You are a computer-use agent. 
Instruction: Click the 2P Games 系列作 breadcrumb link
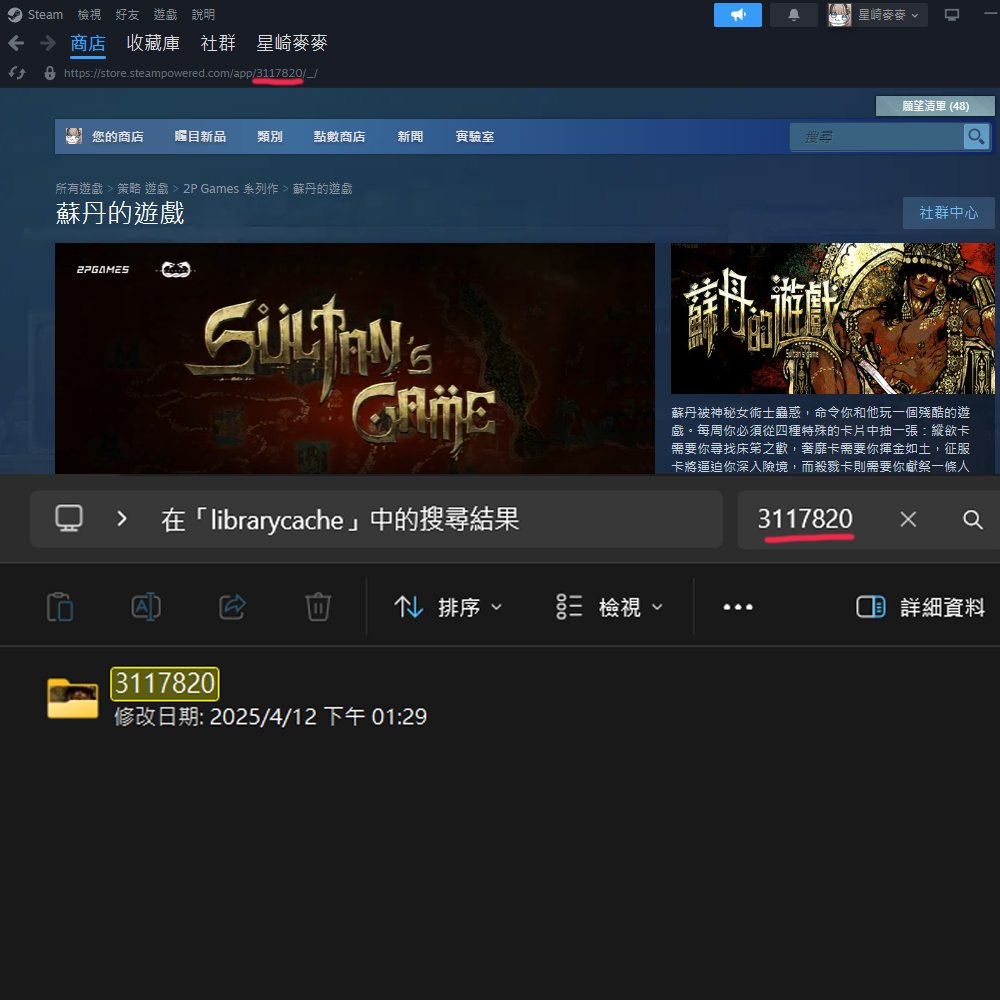[231, 189]
